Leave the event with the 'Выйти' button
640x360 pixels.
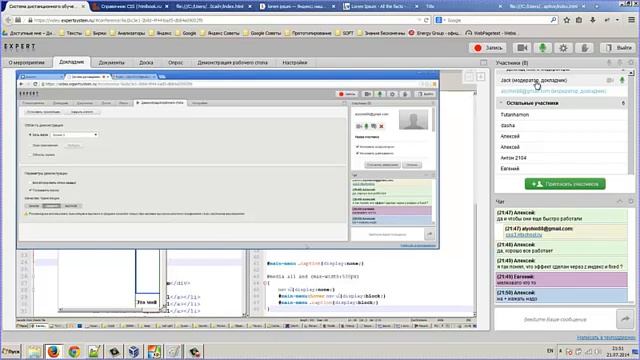(x=618, y=48)
